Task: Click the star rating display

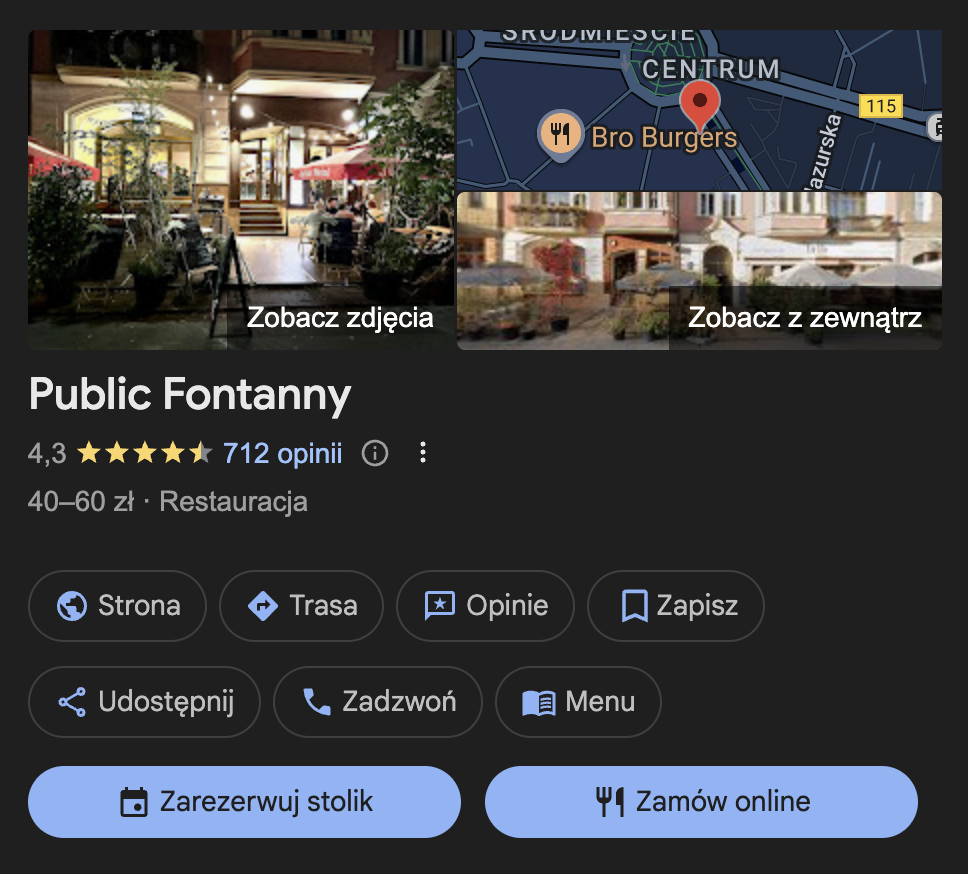Action: click(144, 453)
